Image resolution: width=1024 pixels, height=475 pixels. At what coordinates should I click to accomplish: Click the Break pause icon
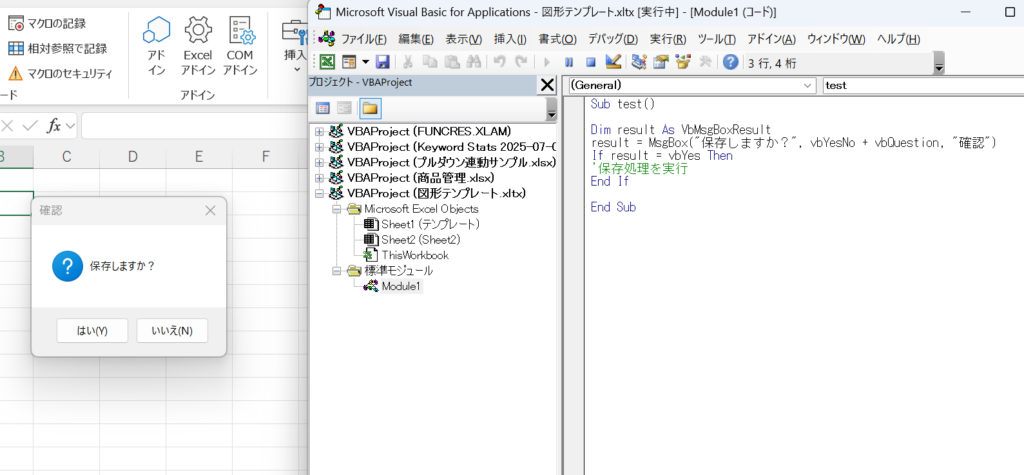coord(569,62)
